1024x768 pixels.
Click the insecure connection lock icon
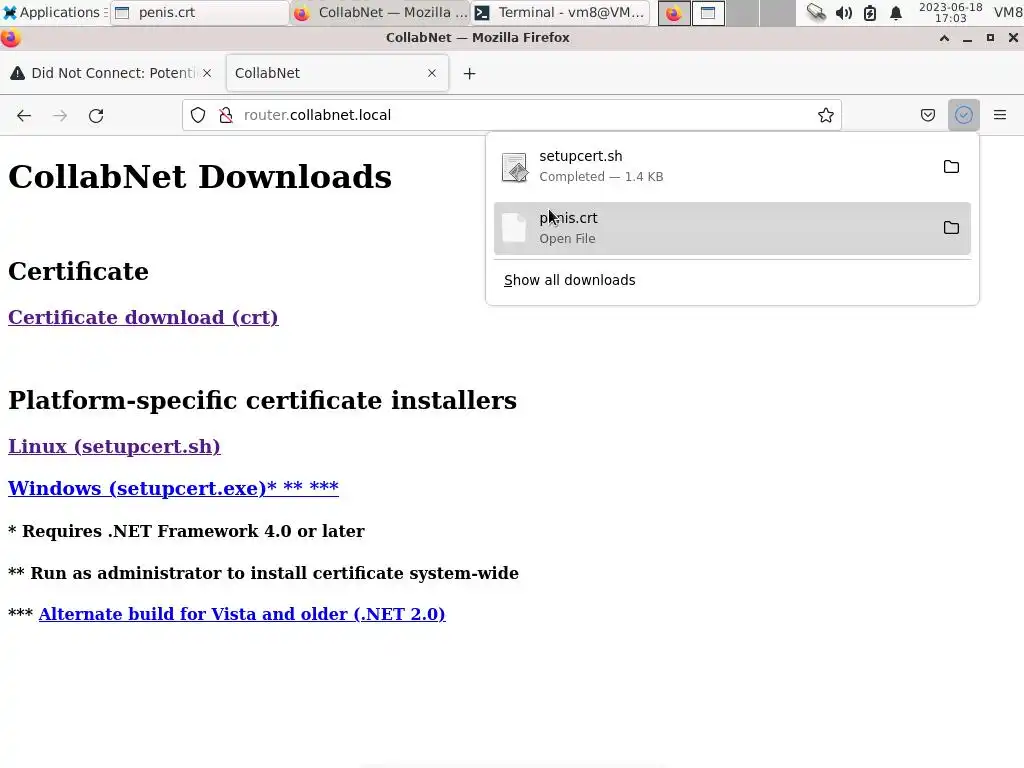click(x=226, y=116)
